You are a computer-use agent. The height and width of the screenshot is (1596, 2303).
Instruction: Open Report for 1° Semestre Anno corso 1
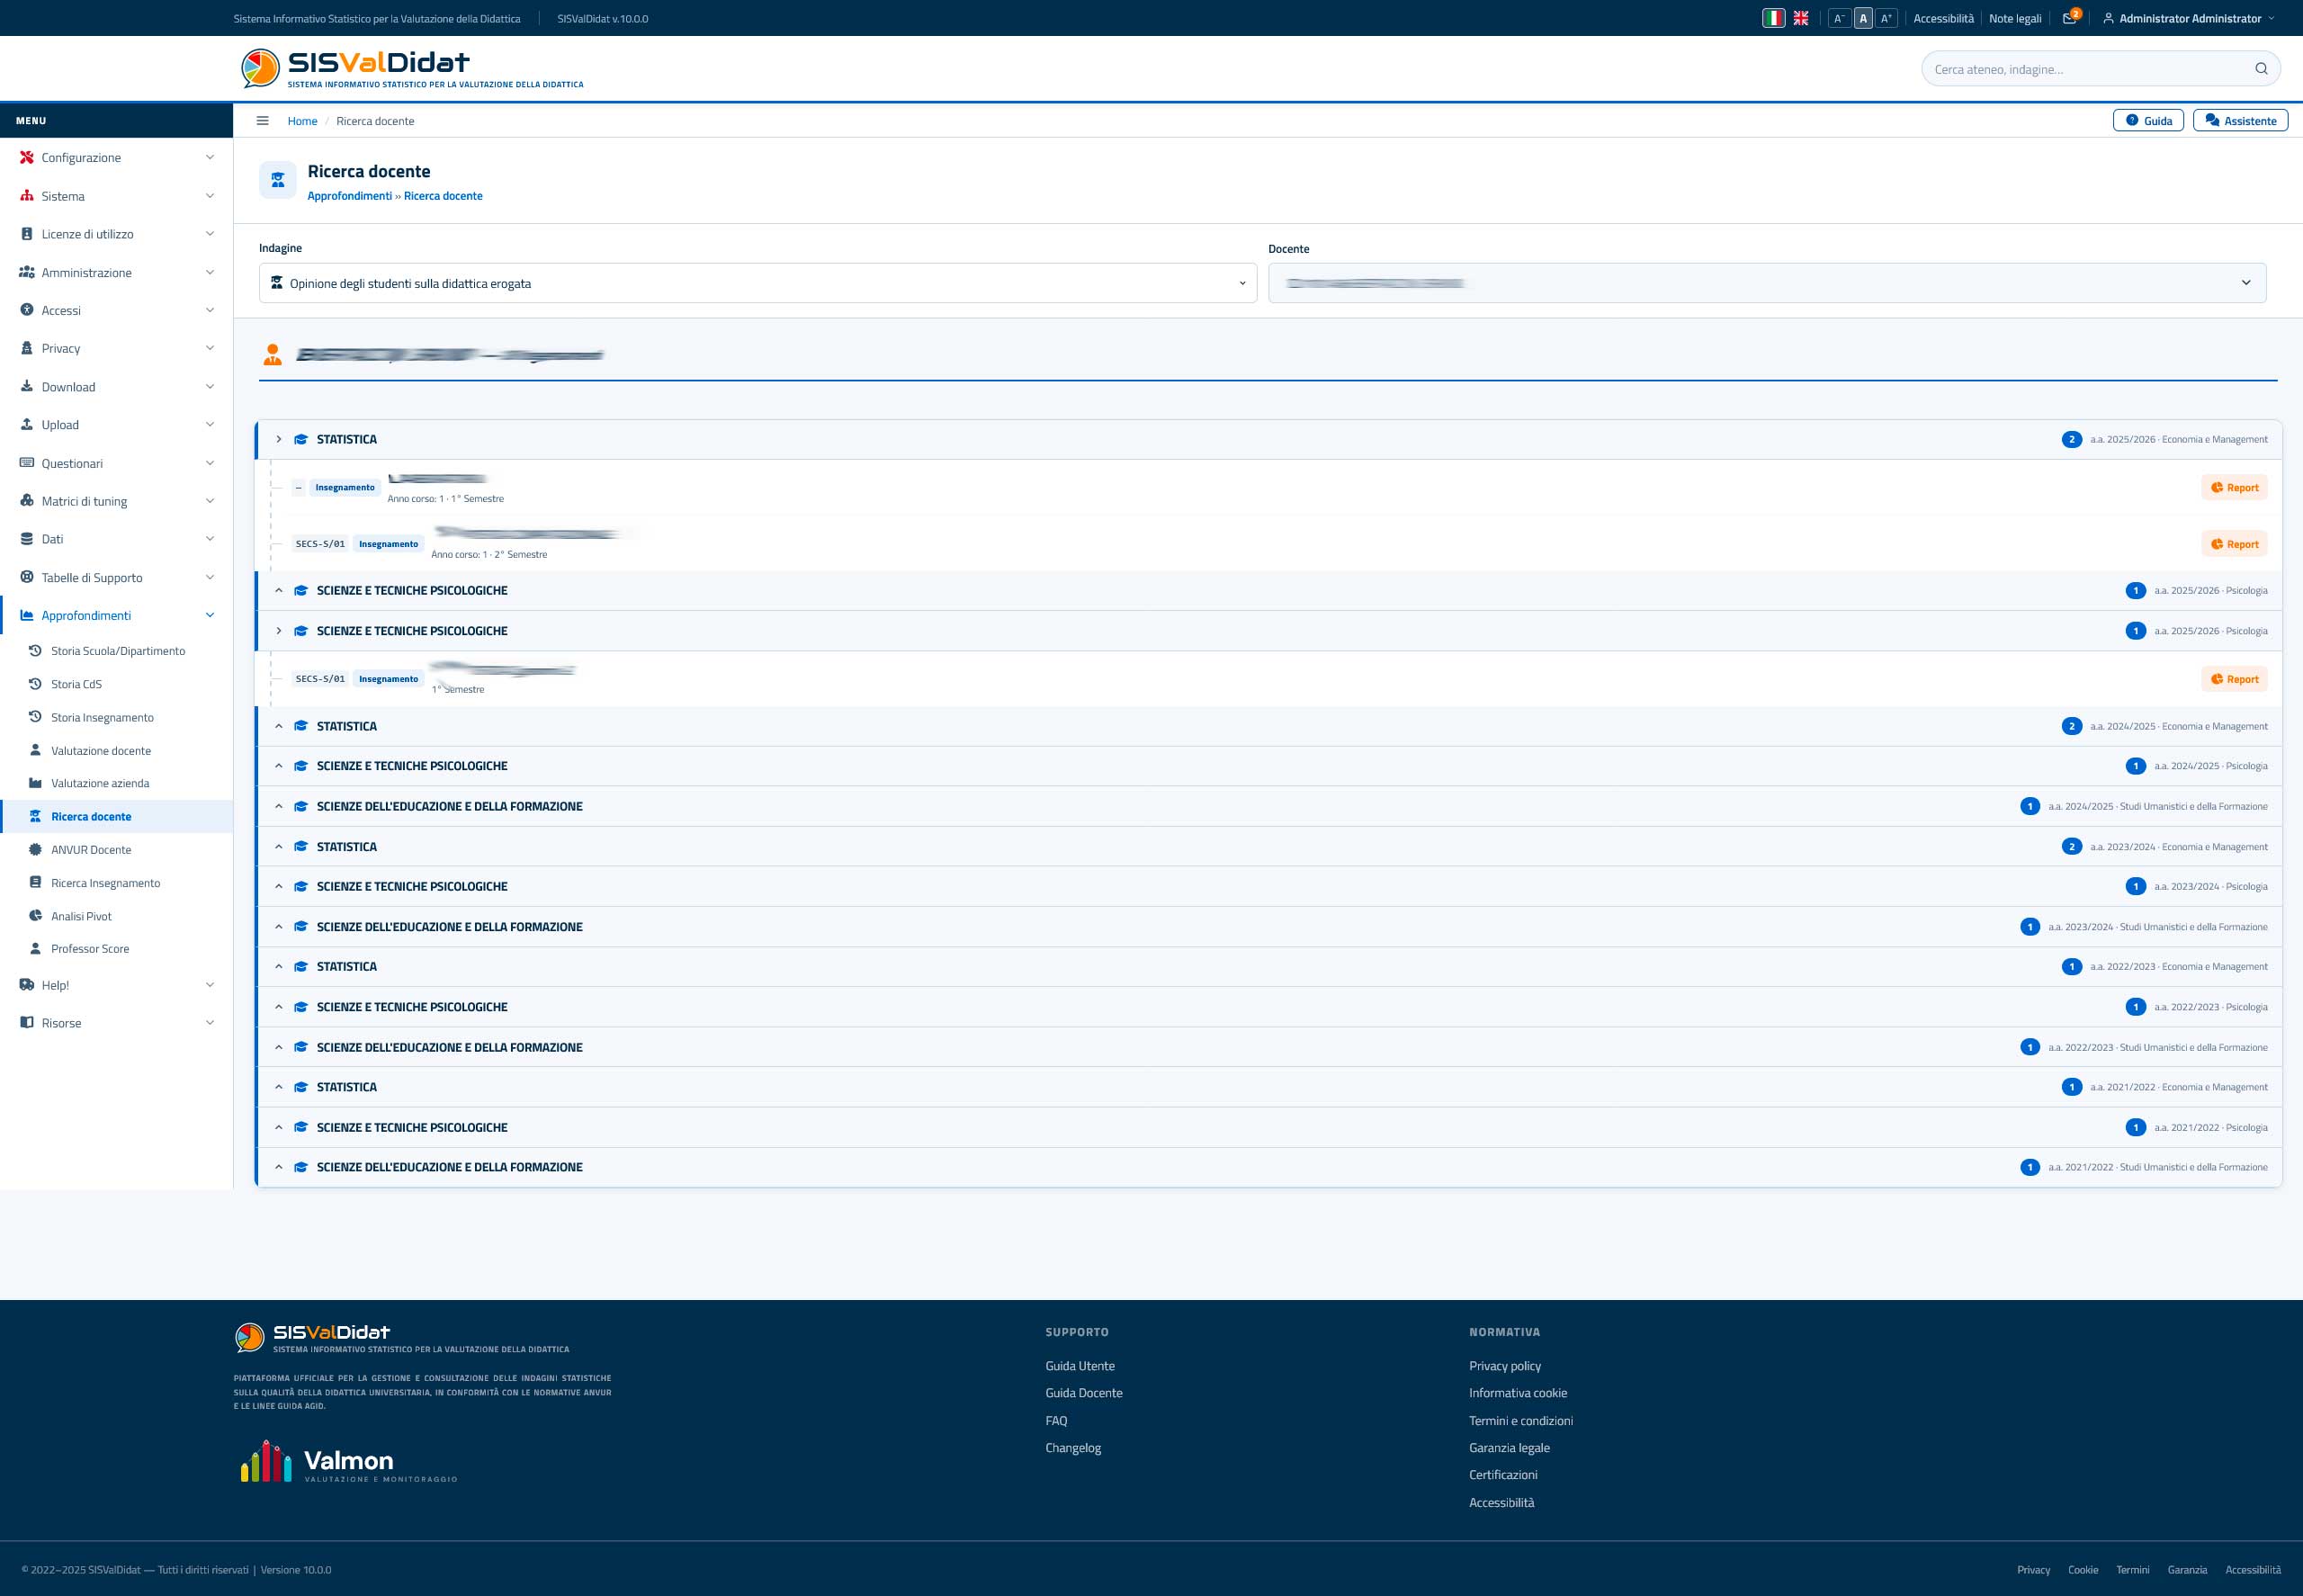point(2234,488)
